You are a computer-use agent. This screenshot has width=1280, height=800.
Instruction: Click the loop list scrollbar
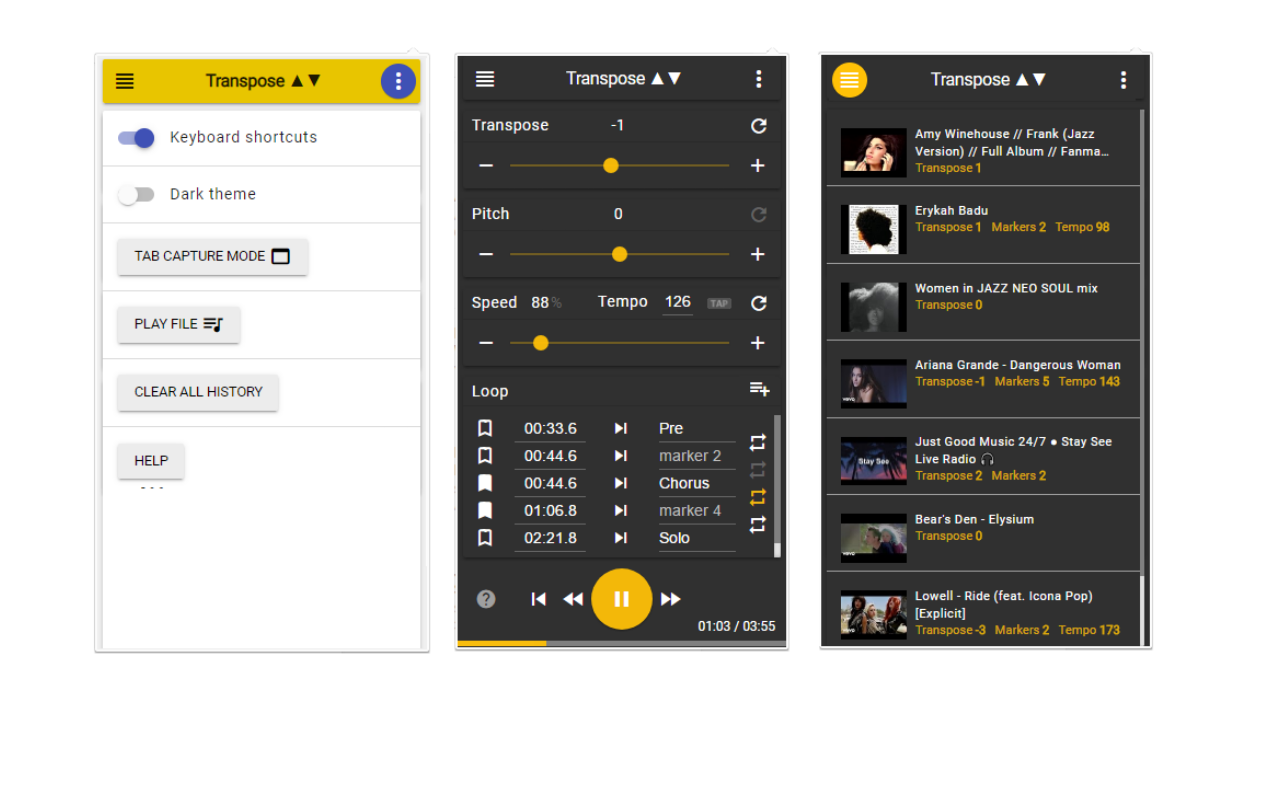pyautogui.click(x=777, y=486)
